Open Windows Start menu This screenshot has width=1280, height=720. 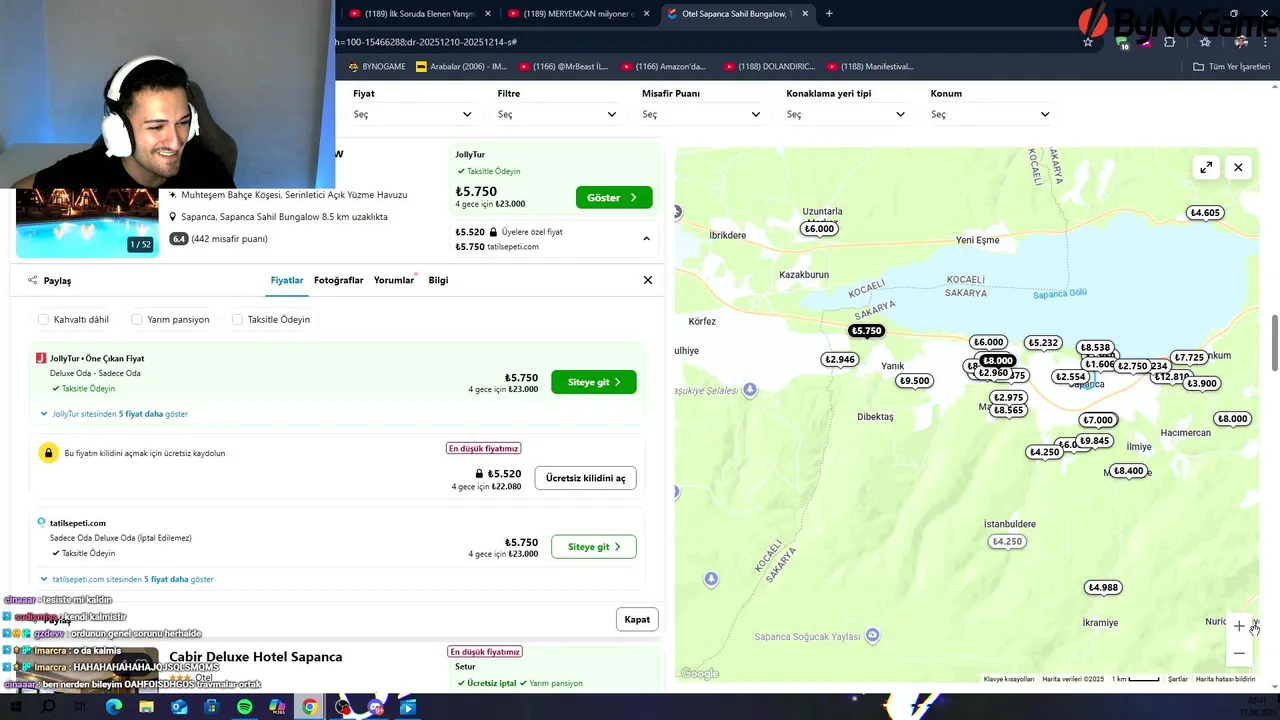[16, 707]
